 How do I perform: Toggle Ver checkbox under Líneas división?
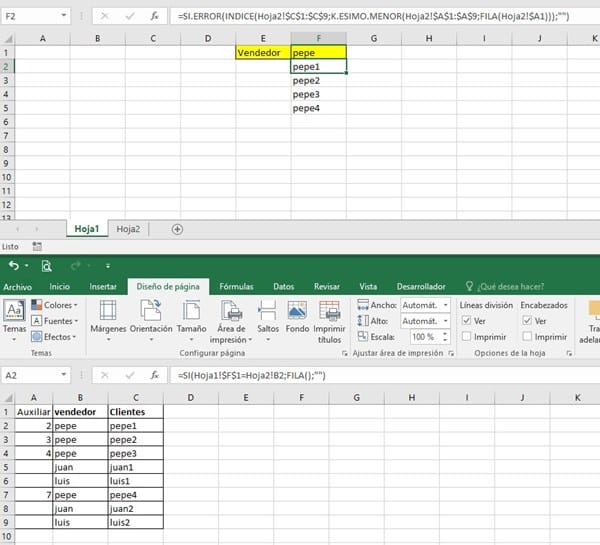pos(467,320)
